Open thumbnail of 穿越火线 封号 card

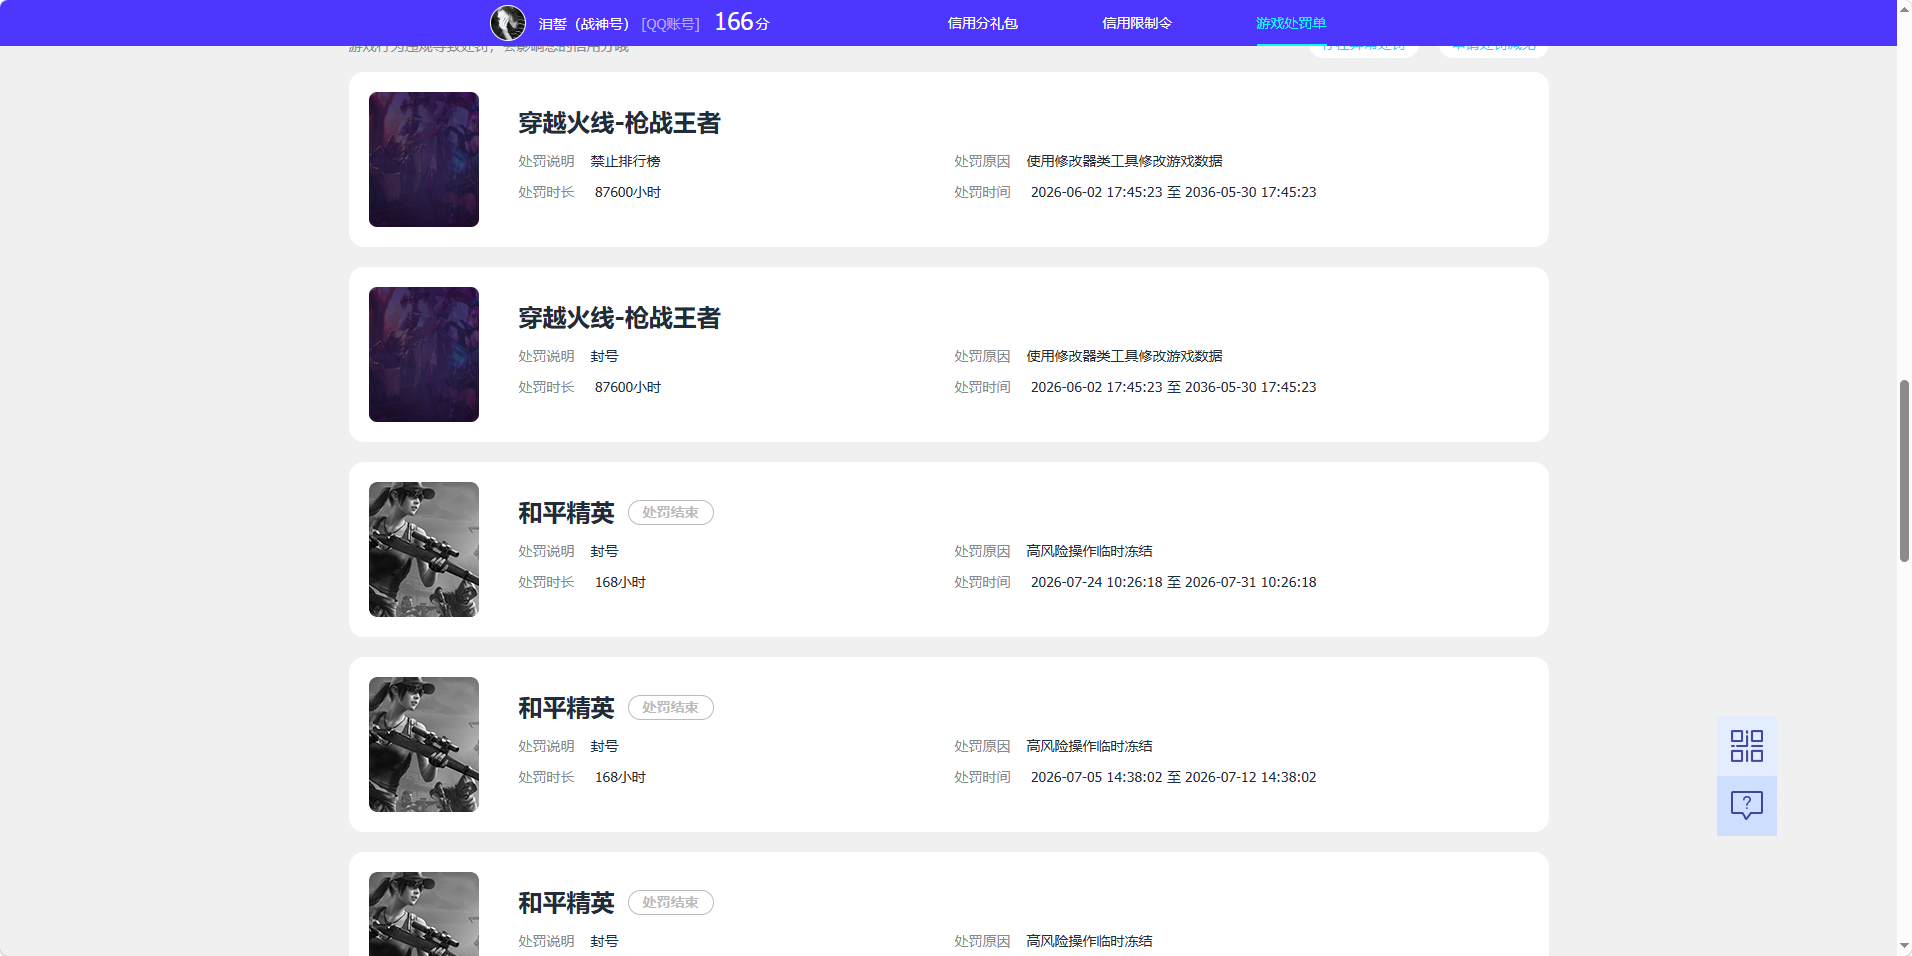(x=424, y=354)
